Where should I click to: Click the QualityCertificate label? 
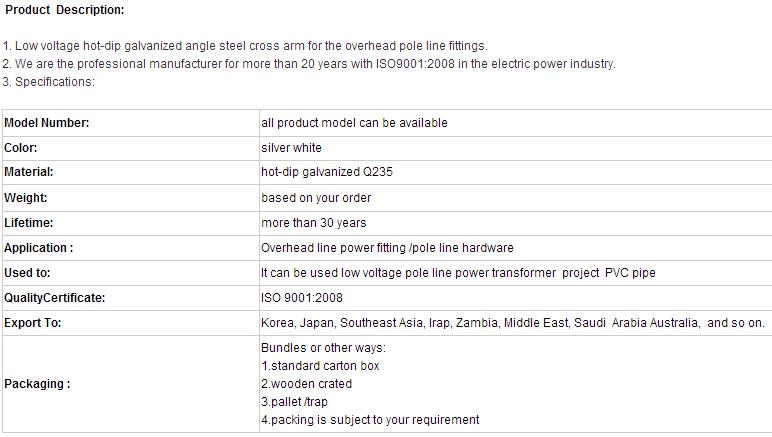click(x=55, y=298)
